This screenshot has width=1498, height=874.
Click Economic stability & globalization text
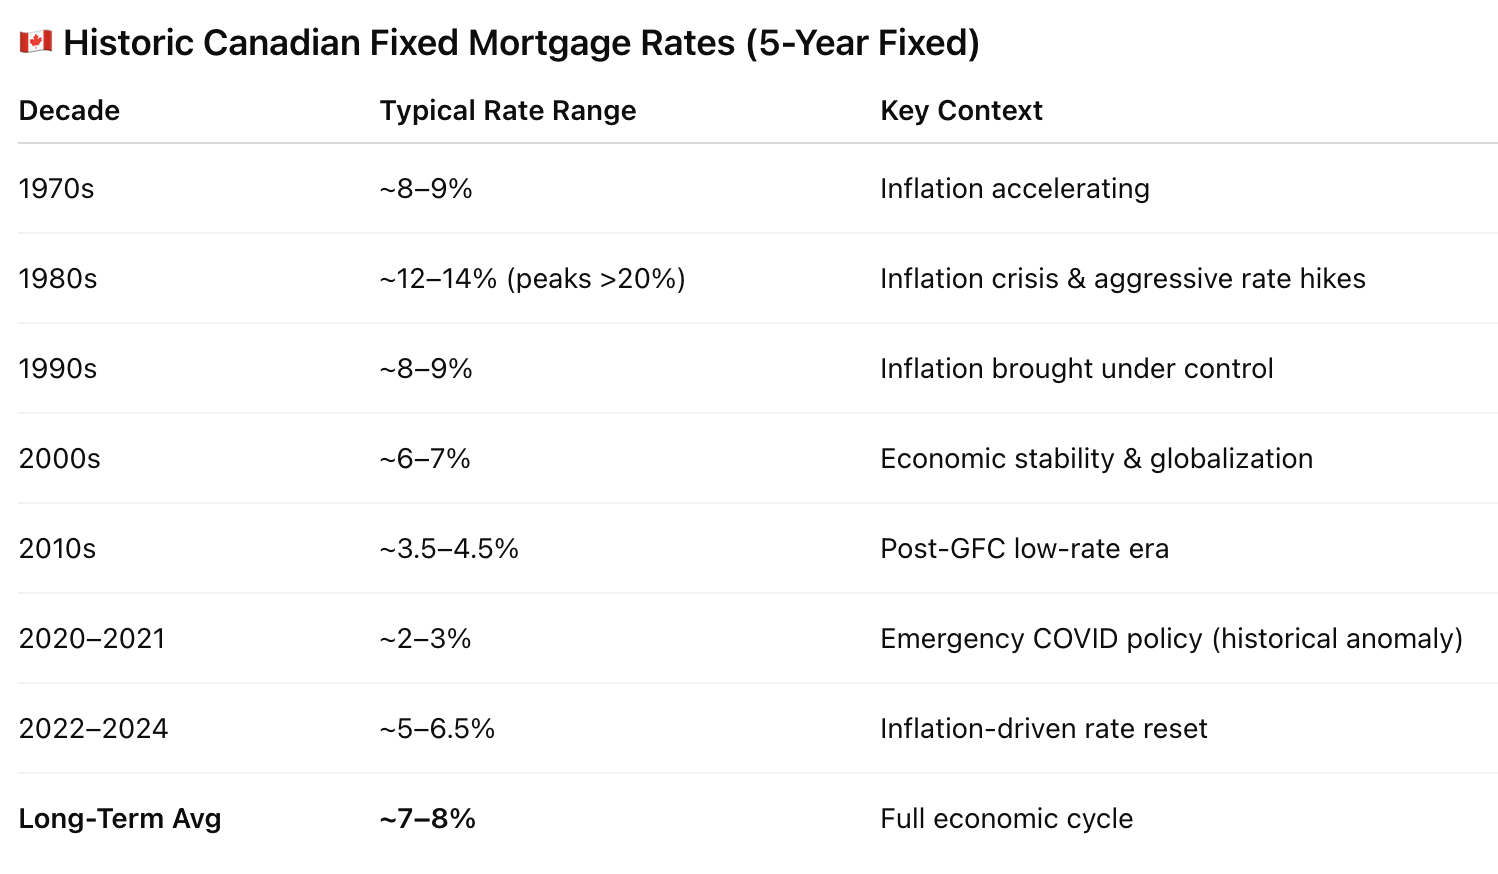(x=1096, y=459)
